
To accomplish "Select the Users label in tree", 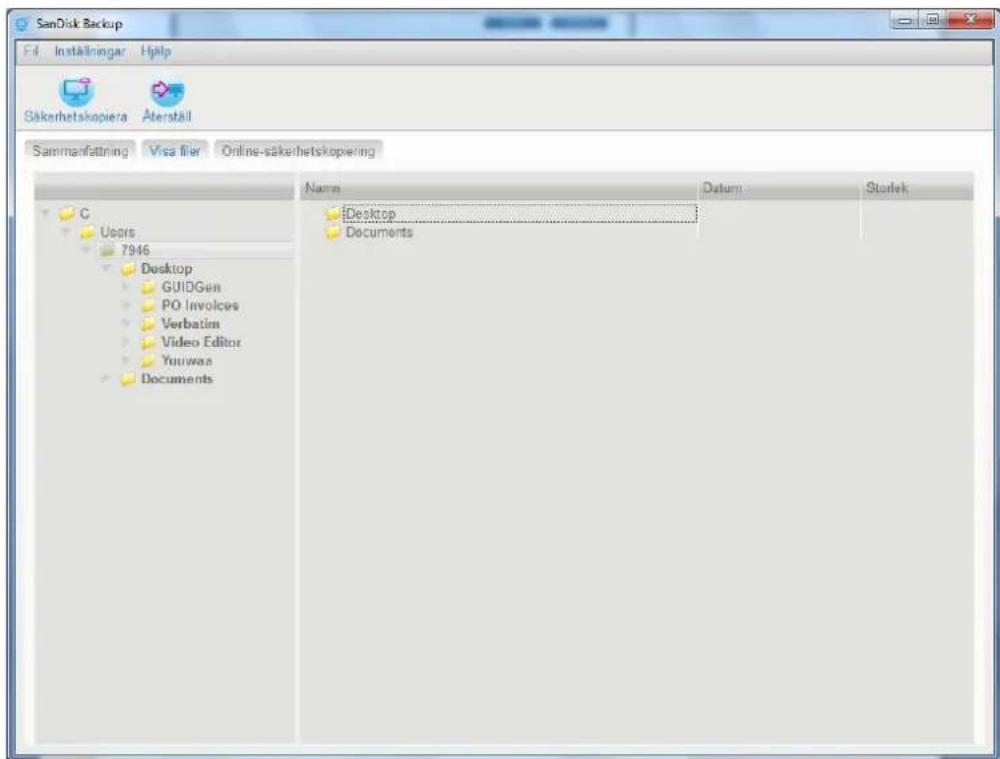I will 117,232.
